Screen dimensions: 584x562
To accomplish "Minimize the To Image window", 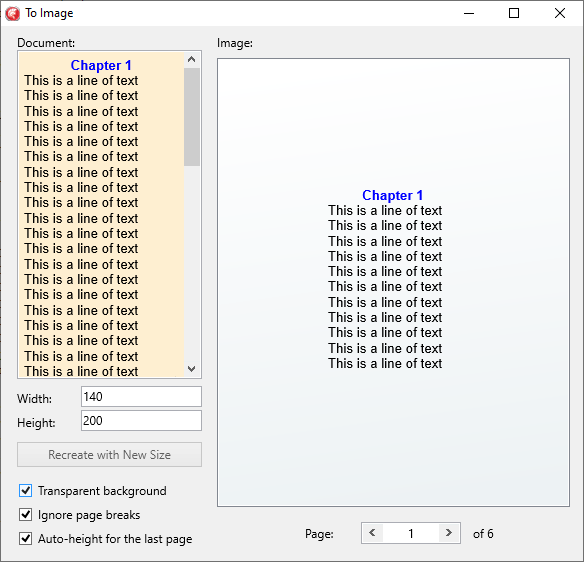I will click(469, 13).
